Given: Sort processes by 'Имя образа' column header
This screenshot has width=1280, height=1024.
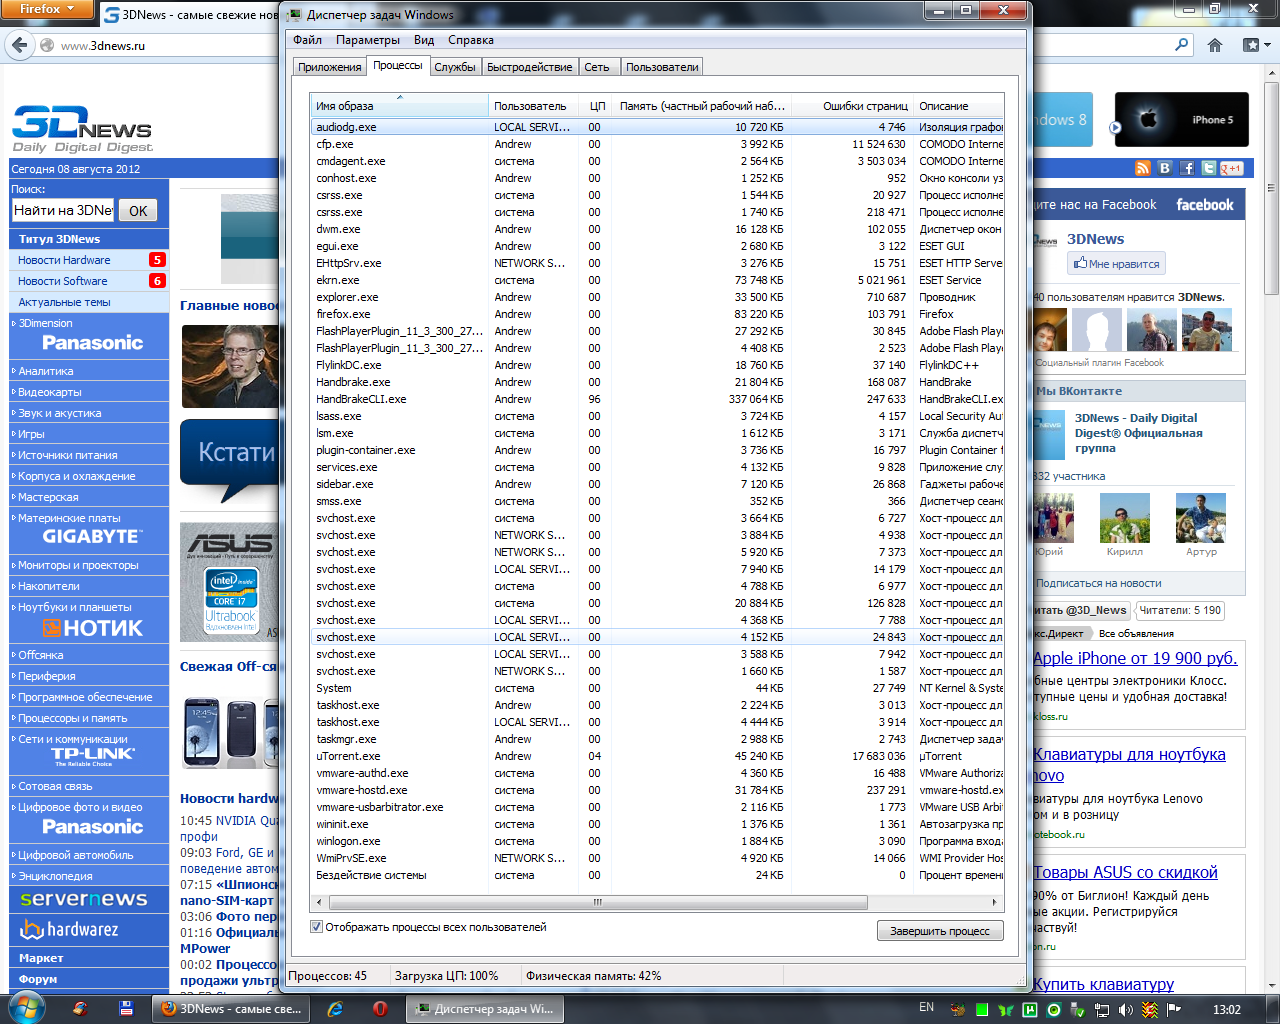Looking at the screenshot, I should pyautogui.click(x=400, y=106).
